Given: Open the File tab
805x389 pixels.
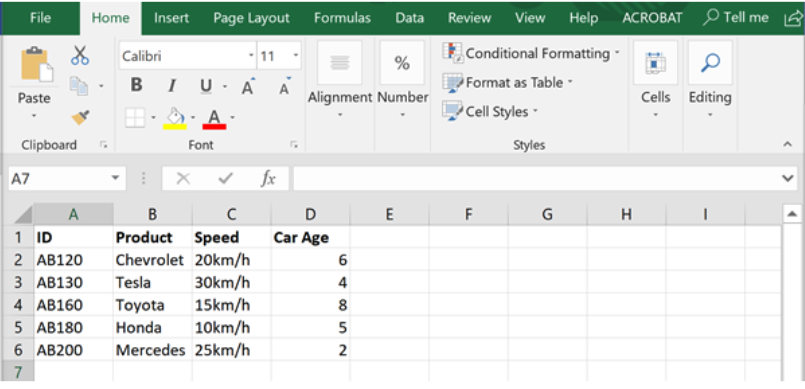Looking at the screenshot, I should pos(41,18).
